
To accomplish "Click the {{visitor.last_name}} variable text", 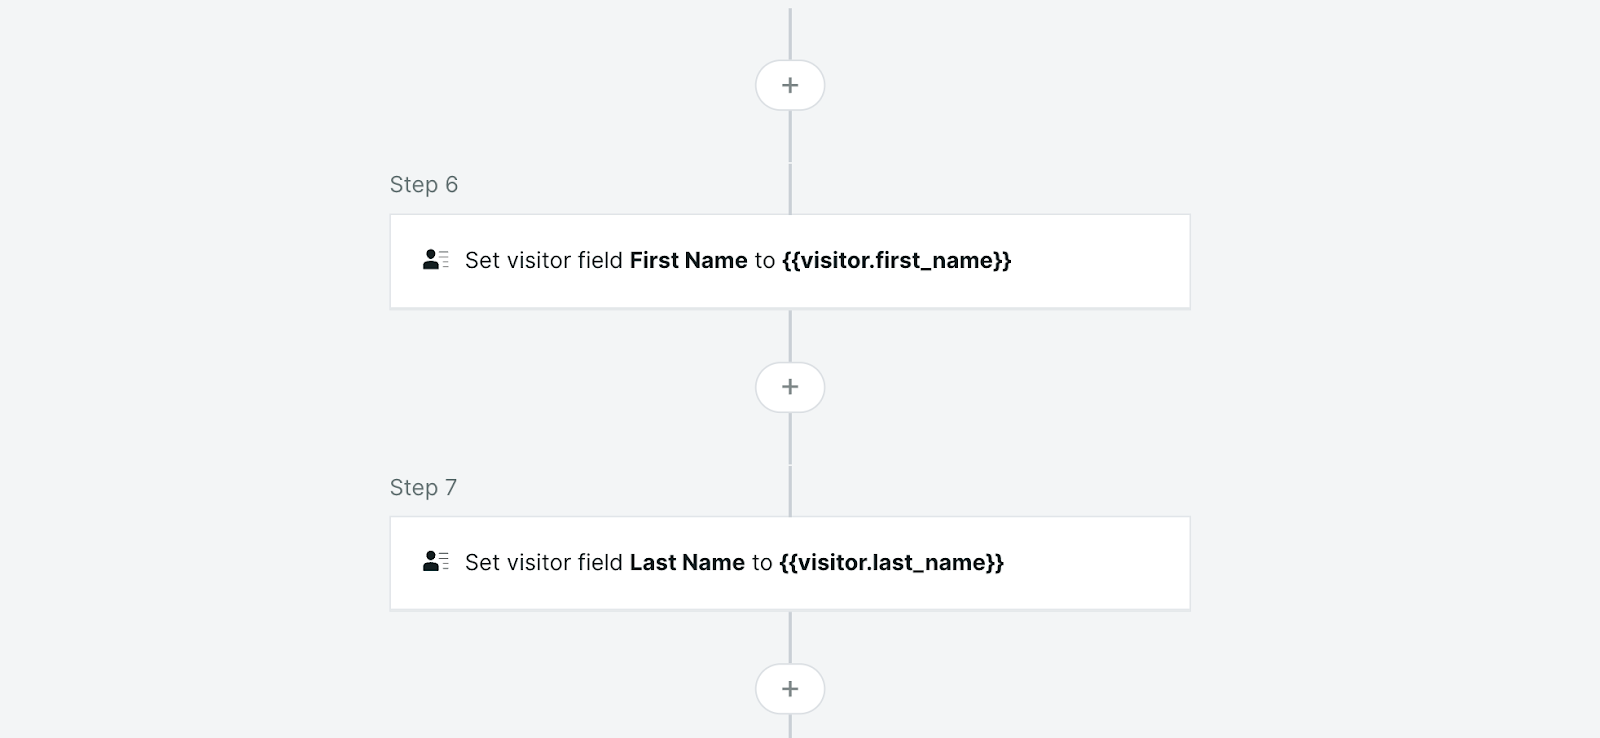I will [x=891, y=563].
